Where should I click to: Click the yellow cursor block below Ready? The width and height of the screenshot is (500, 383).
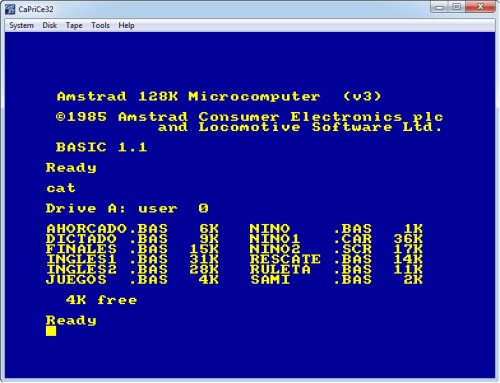tap(51, 331)
